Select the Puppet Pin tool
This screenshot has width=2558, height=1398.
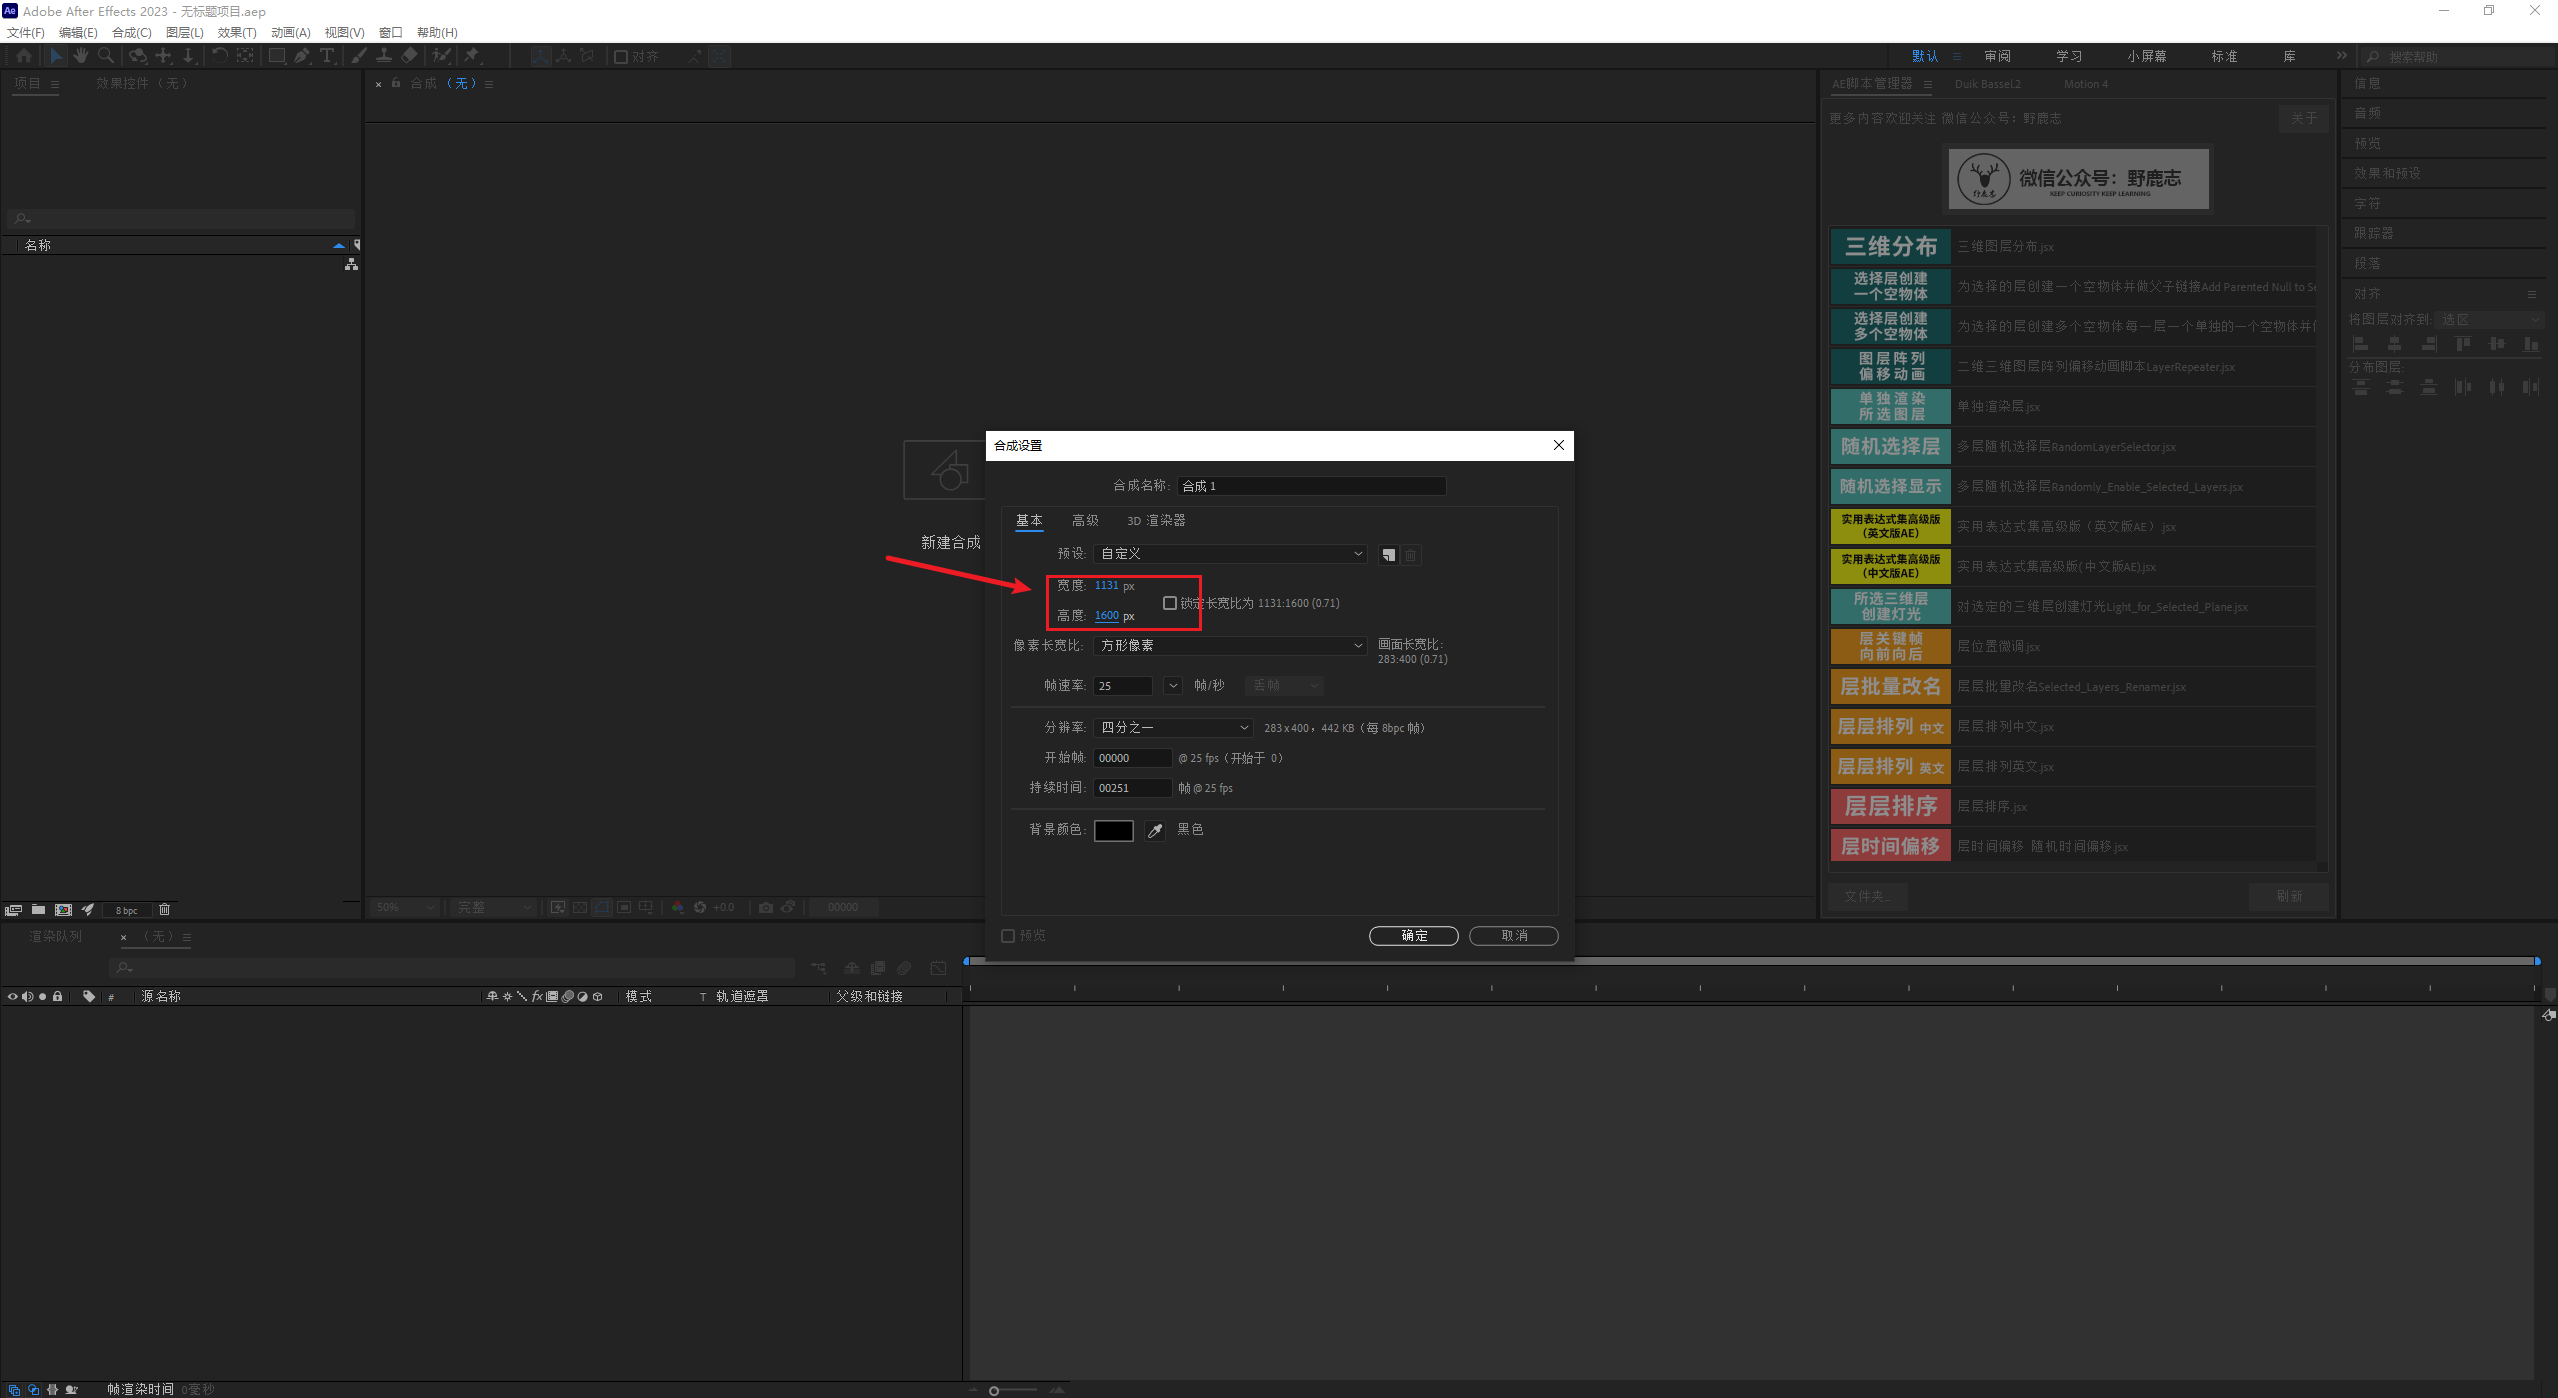(x=472, y=56)
